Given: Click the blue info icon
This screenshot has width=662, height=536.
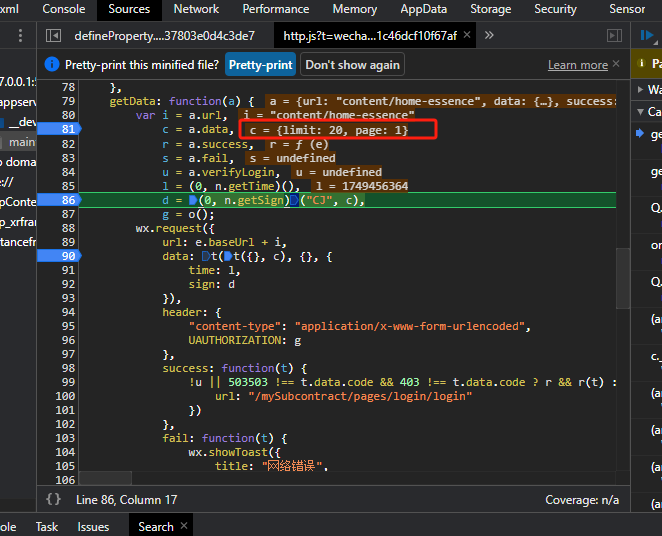Looking at the screenshot, I should [x=52, y=65].
